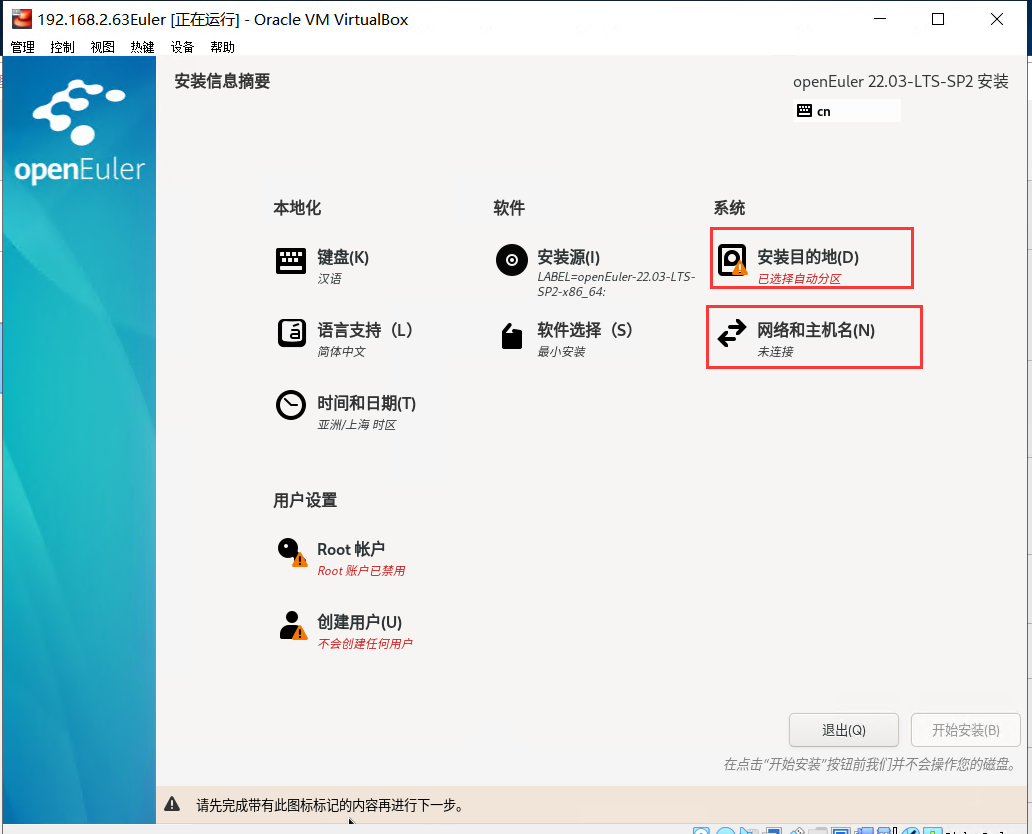Click the language support icon
This screenshot has width=1032, height=834.
[x=292, y=332]
